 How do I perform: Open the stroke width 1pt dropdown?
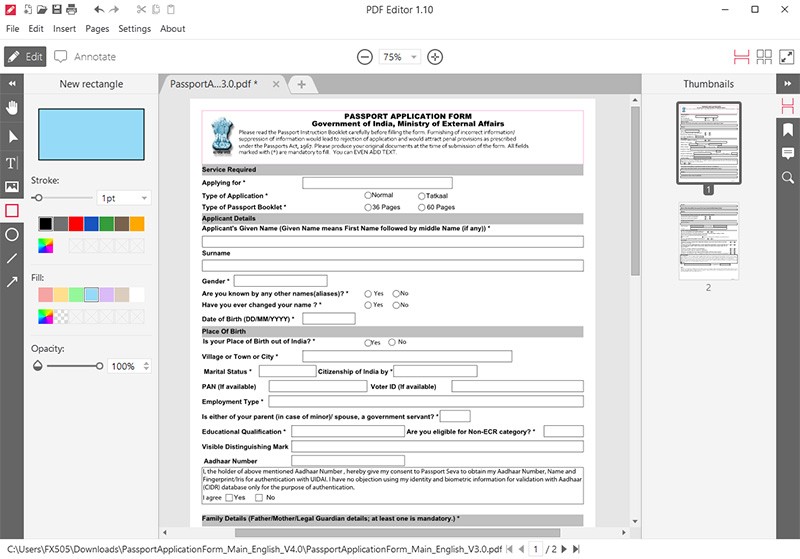click(x=144, y=198)
